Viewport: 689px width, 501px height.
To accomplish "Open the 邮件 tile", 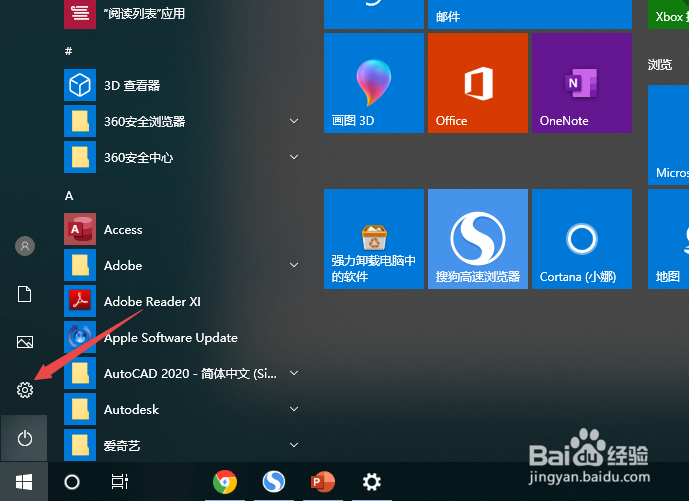I will (530, 14).
